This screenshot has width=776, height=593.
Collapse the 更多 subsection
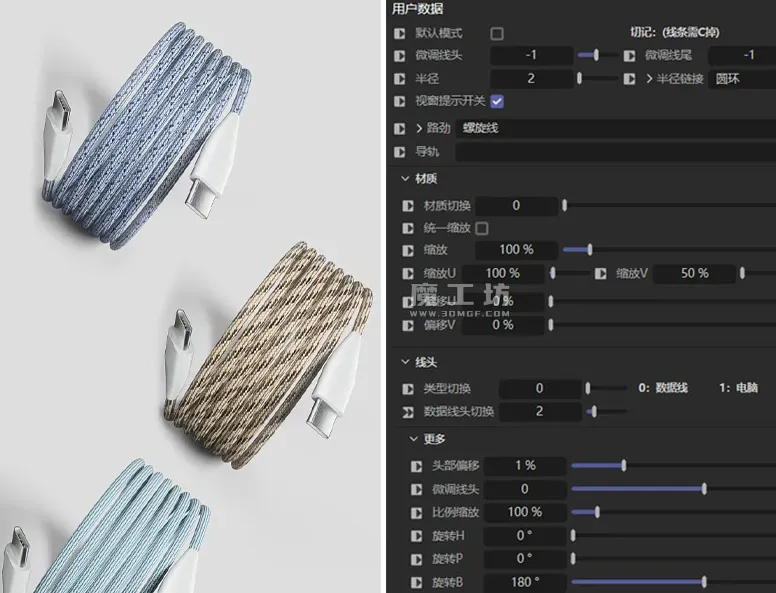[411, 438]
